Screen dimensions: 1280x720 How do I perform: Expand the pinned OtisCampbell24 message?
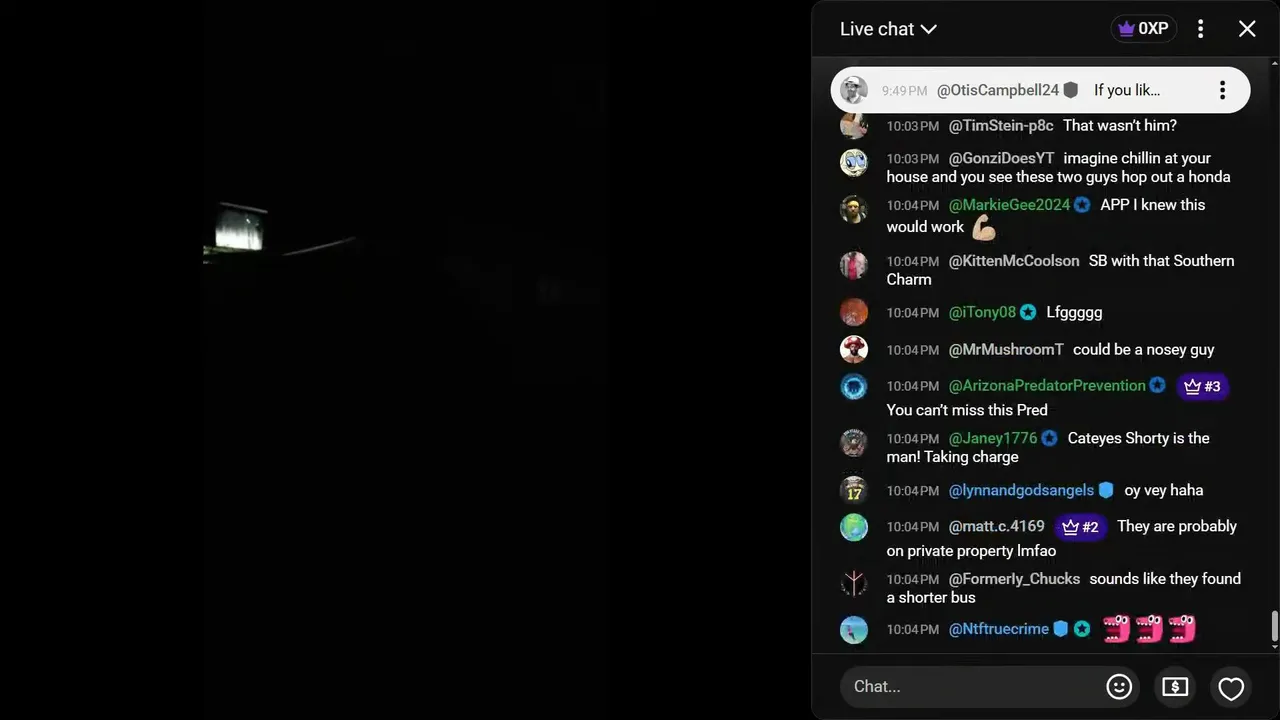(1040, 91)
